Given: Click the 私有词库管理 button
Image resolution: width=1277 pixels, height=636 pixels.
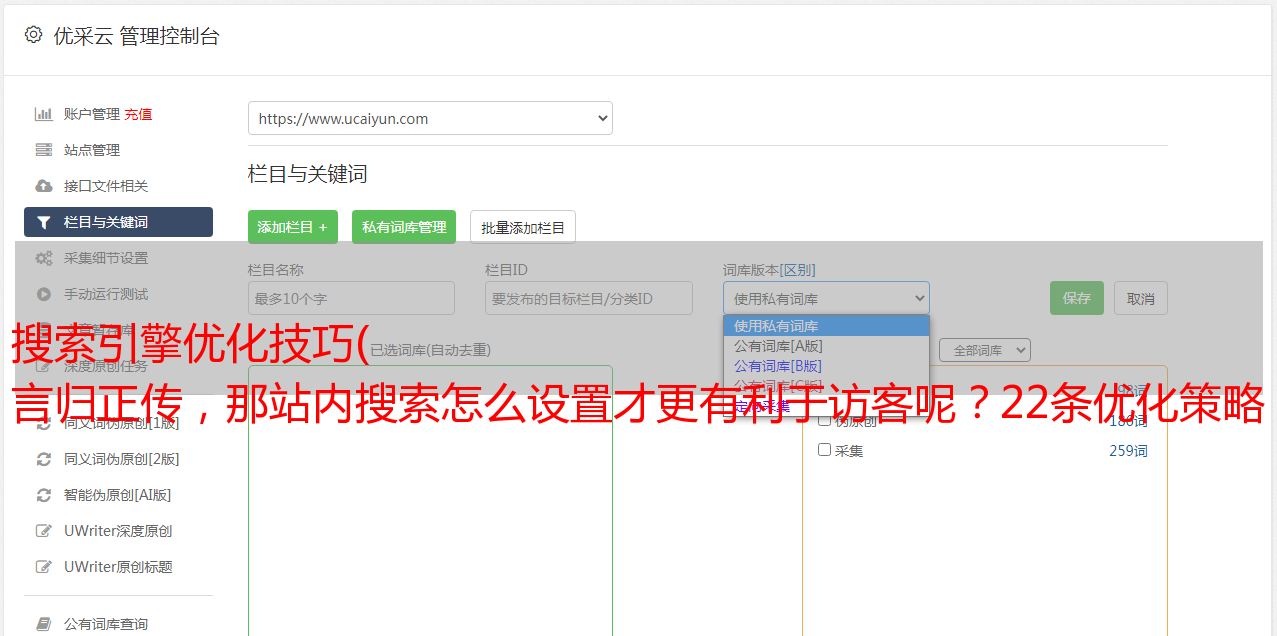Looking at the screenshot, I should (404, 227).
